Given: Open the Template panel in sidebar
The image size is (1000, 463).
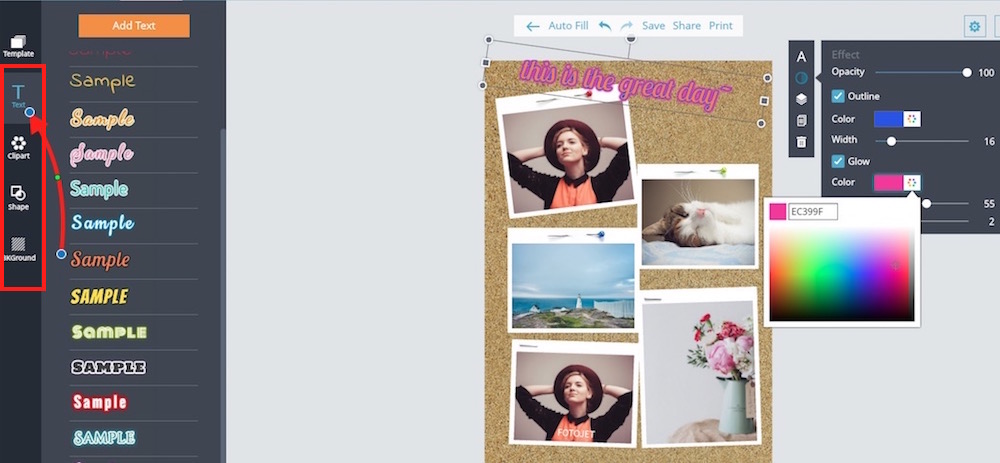Looking at the screenshot, I should point(18,46).
